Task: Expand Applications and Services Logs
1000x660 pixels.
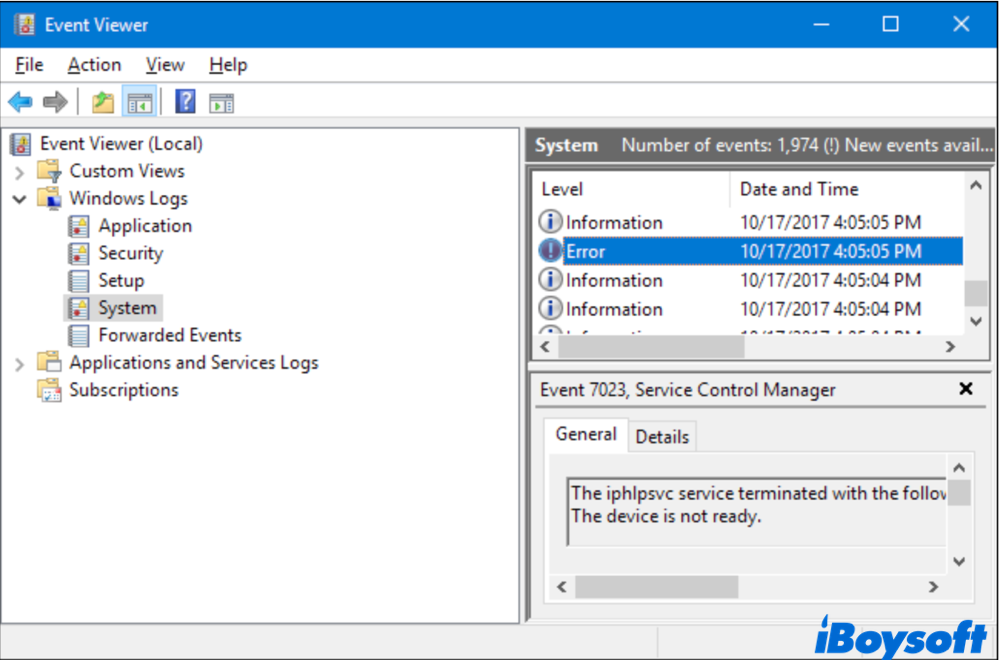Action: 20,364
